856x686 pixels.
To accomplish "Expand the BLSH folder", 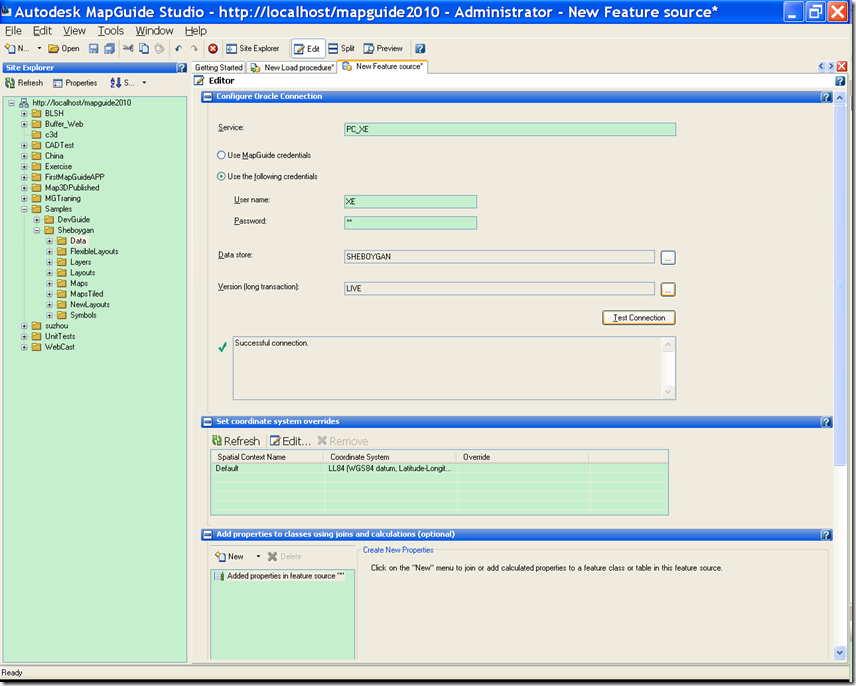I will coord(24,114).
